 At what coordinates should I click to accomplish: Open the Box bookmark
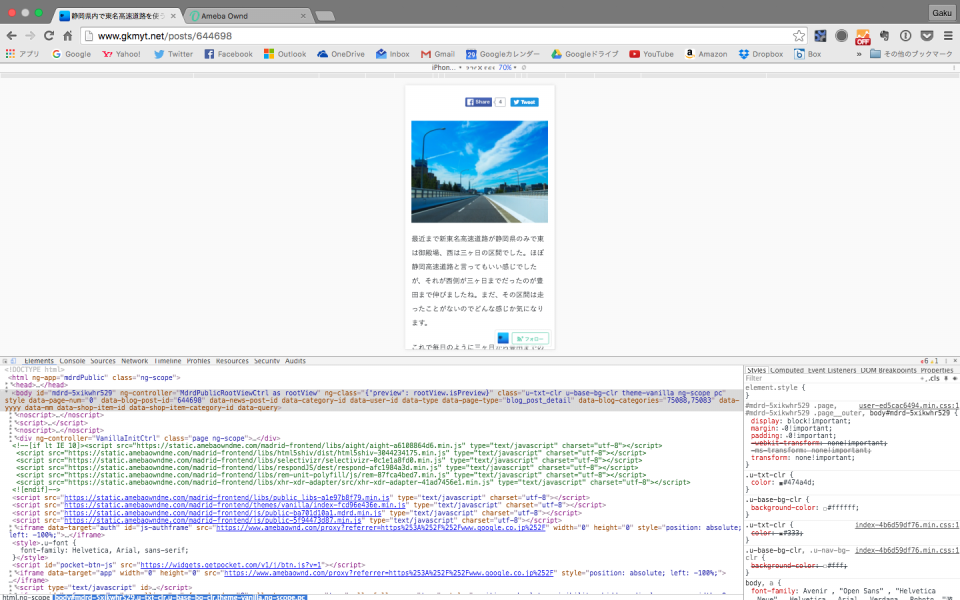808,54
